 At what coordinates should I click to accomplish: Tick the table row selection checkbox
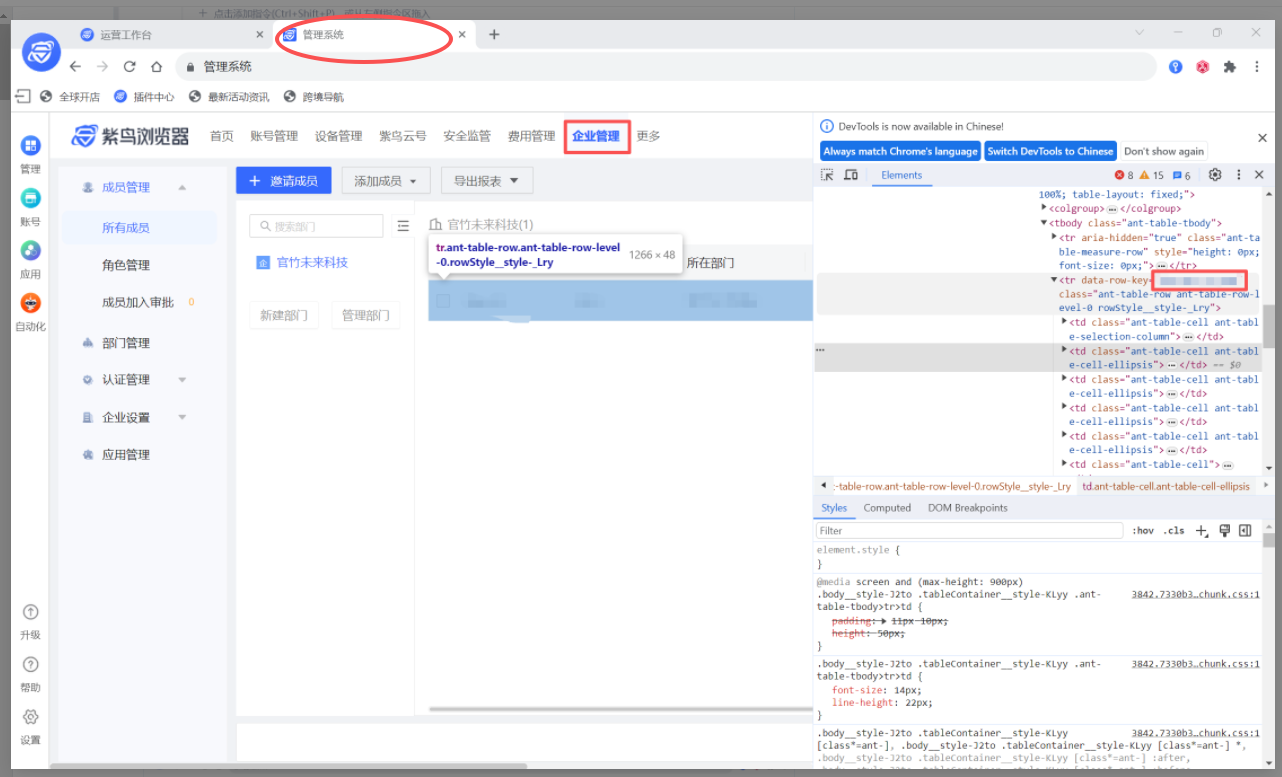tap(443, 300)
